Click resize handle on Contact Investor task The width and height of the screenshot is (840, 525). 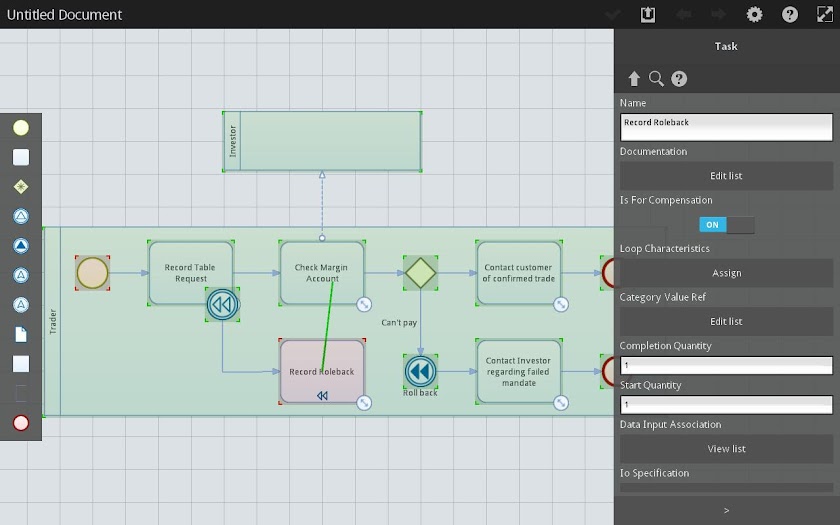coord(561,403)
